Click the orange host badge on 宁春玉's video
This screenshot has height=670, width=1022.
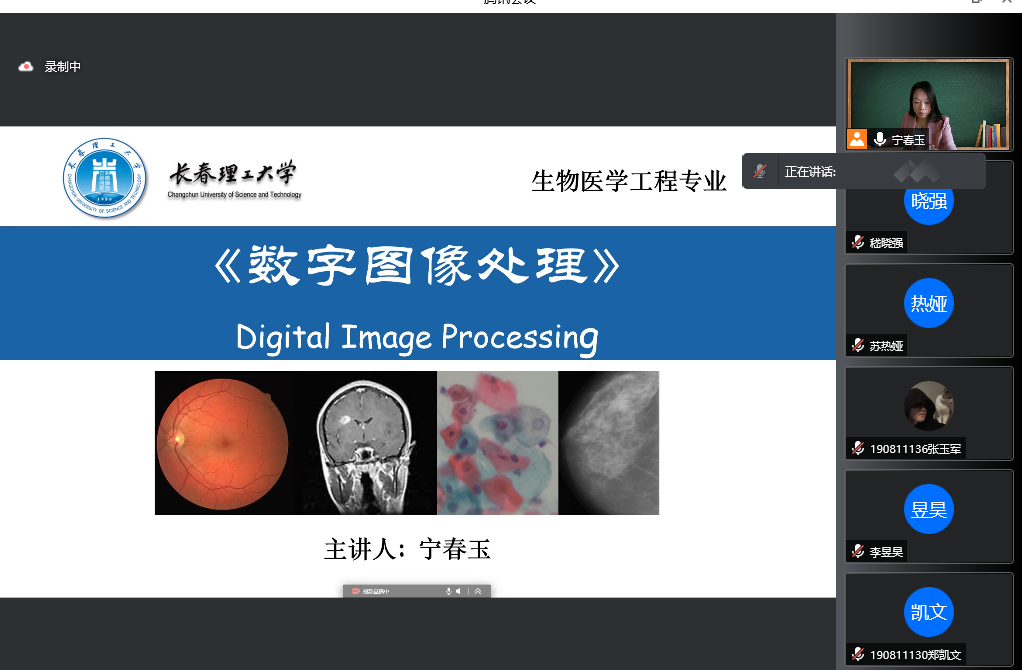click(x=857, y=139)
